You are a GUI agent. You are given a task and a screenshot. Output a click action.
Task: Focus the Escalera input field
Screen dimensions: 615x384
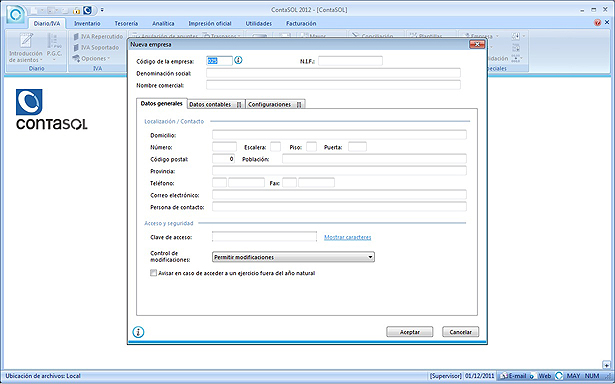[275, 147]
